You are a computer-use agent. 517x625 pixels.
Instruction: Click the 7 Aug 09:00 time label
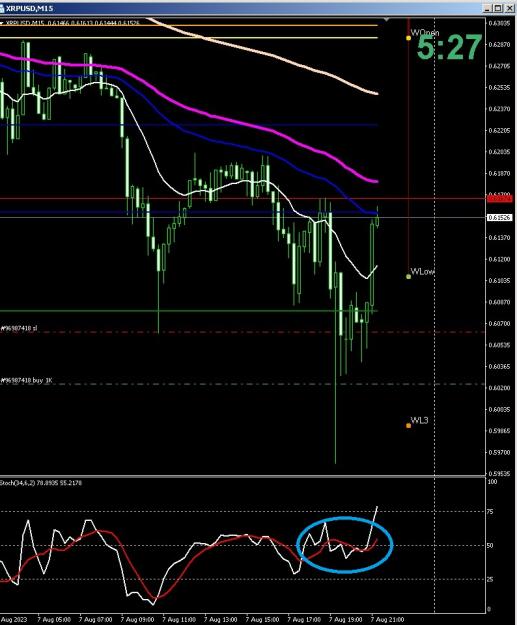pos(137,620)
